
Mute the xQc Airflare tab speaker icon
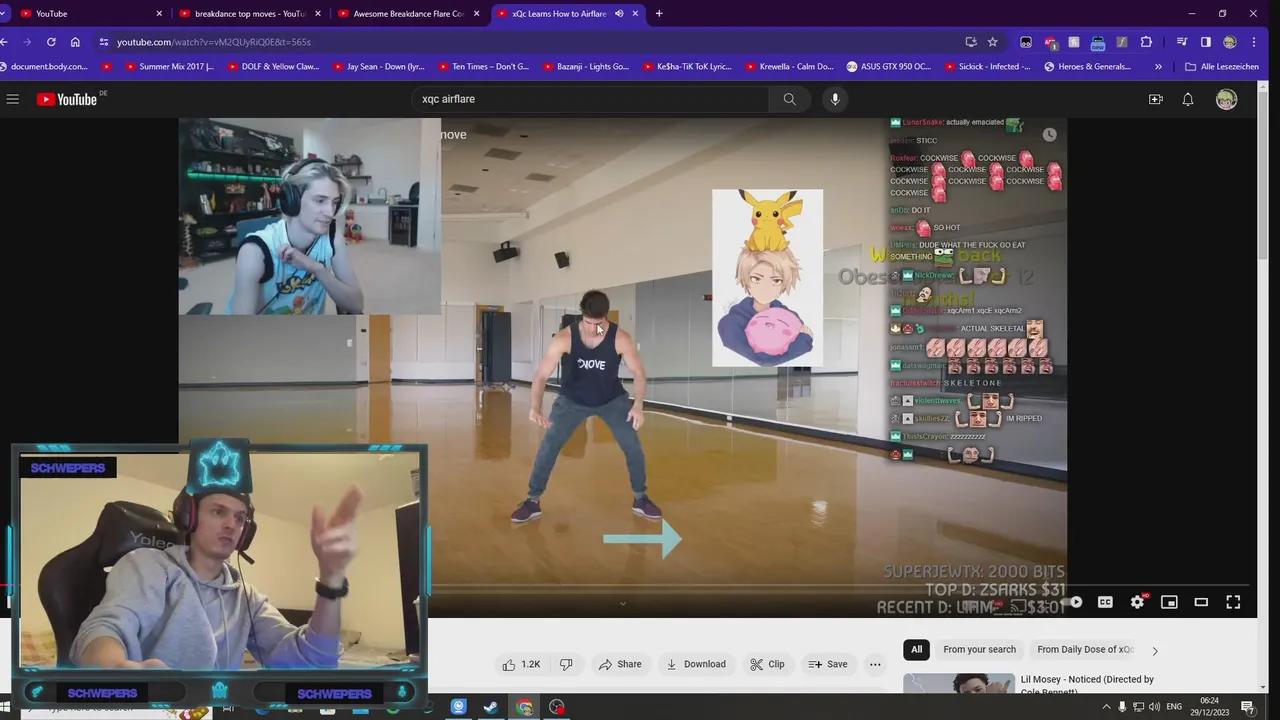(x=619, y=14)
